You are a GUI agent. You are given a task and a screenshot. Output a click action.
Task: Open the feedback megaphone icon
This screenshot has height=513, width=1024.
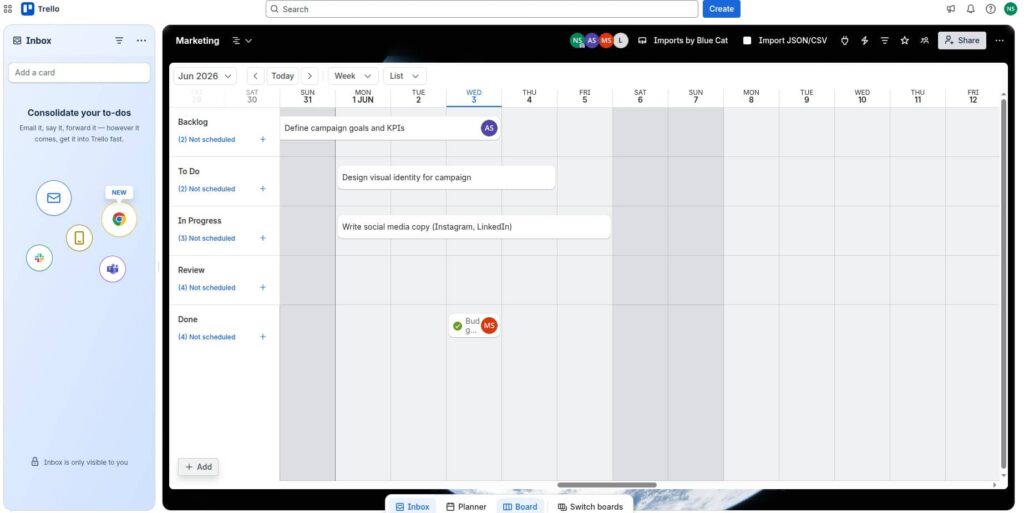pos(951,9)
